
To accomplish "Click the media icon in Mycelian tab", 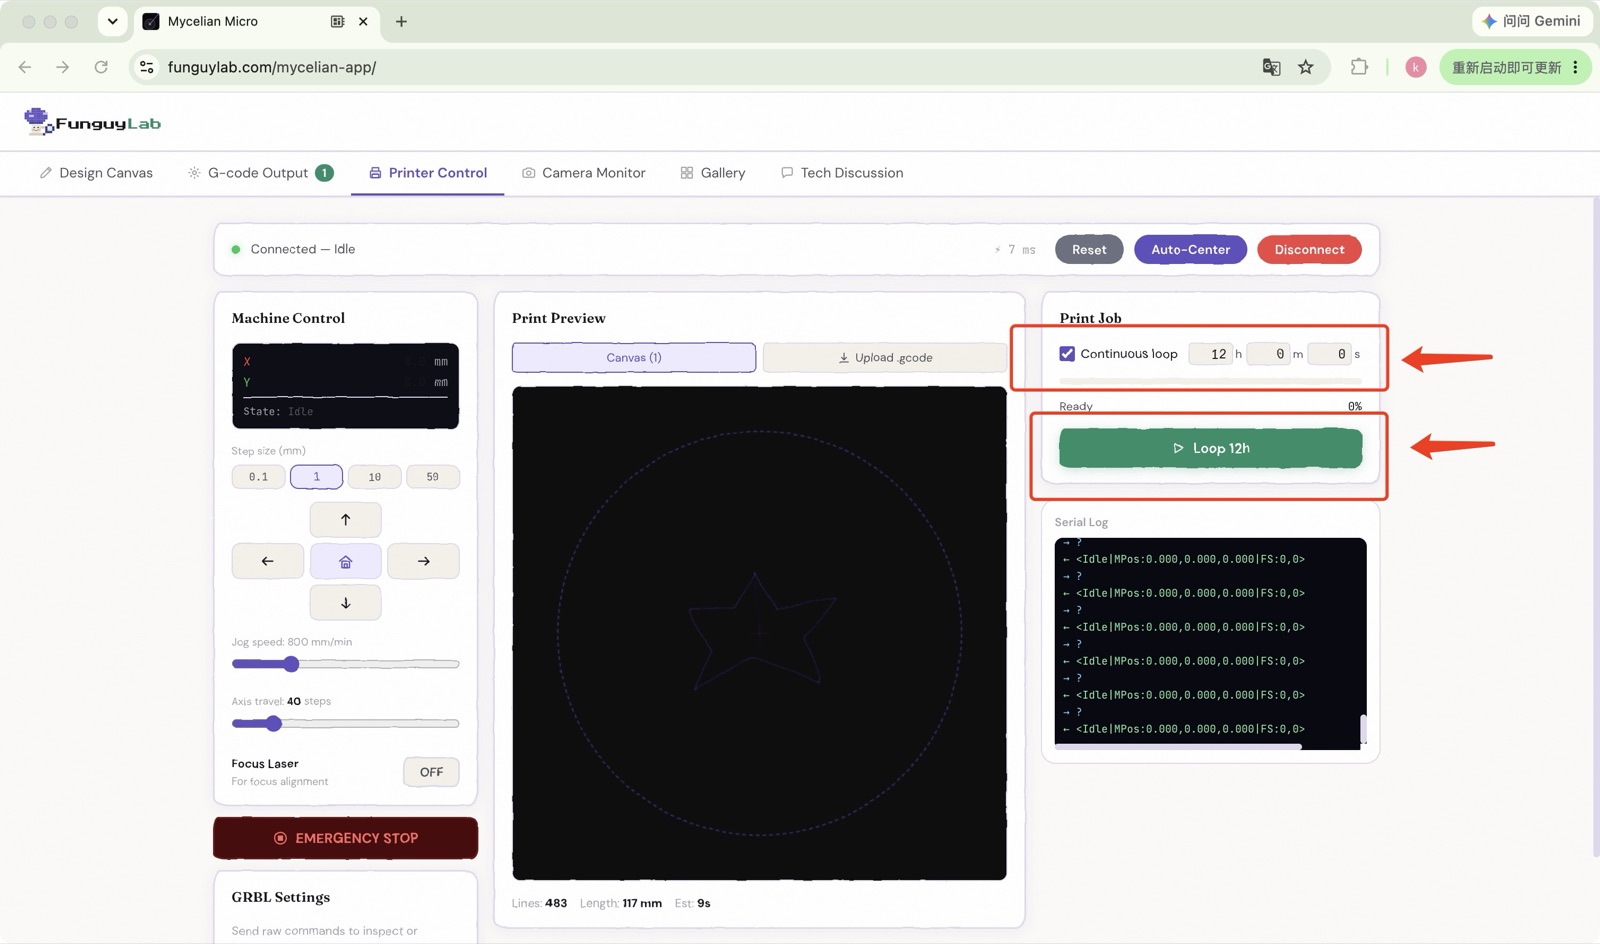I will pyautogui.click(x=337, y=21).
